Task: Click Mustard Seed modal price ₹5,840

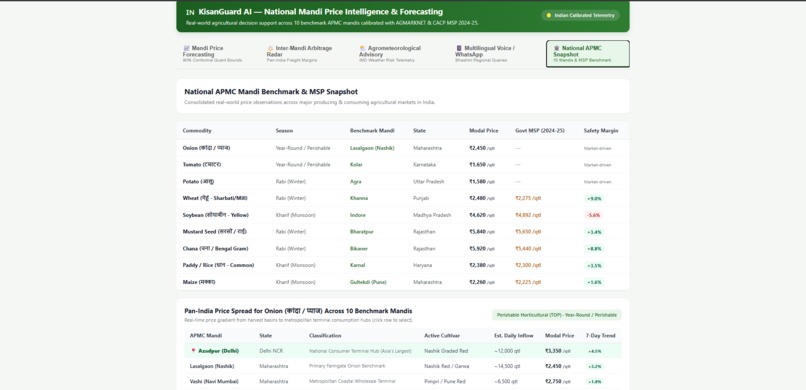Action: (x=482, y=232)
